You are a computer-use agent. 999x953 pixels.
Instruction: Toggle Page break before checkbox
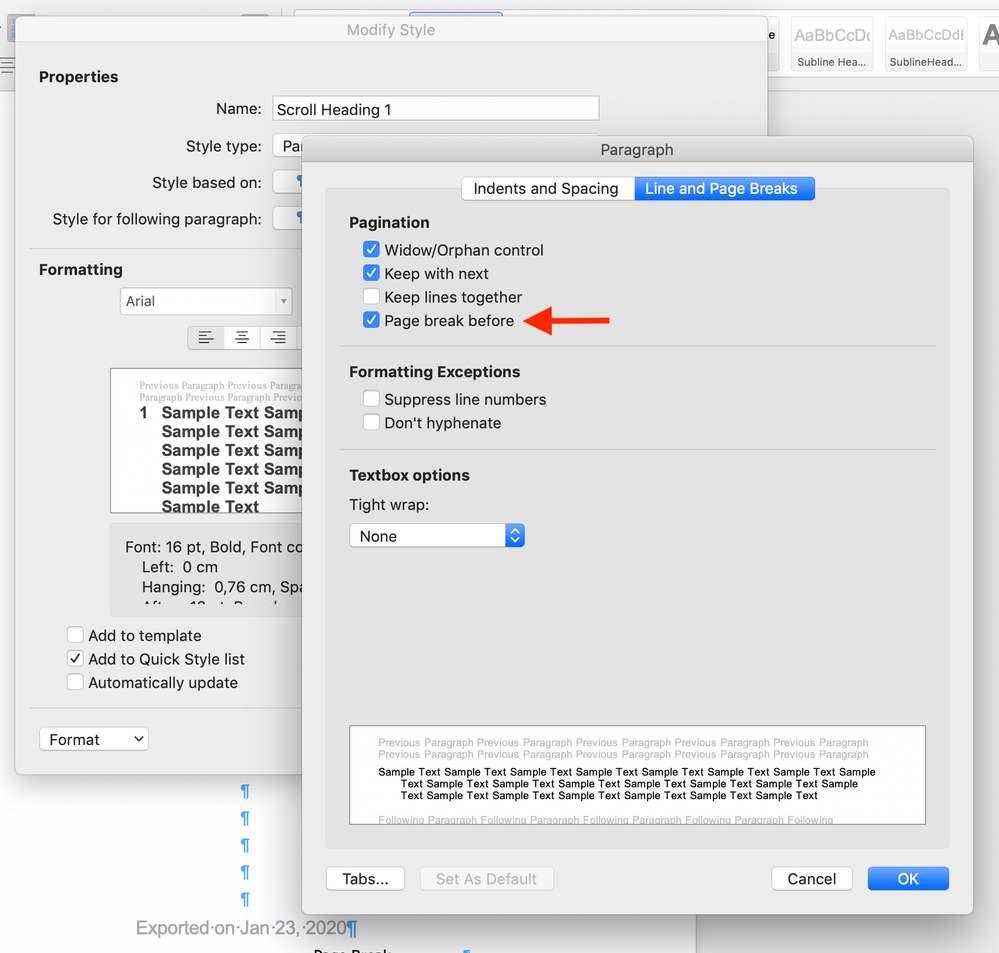371,320
